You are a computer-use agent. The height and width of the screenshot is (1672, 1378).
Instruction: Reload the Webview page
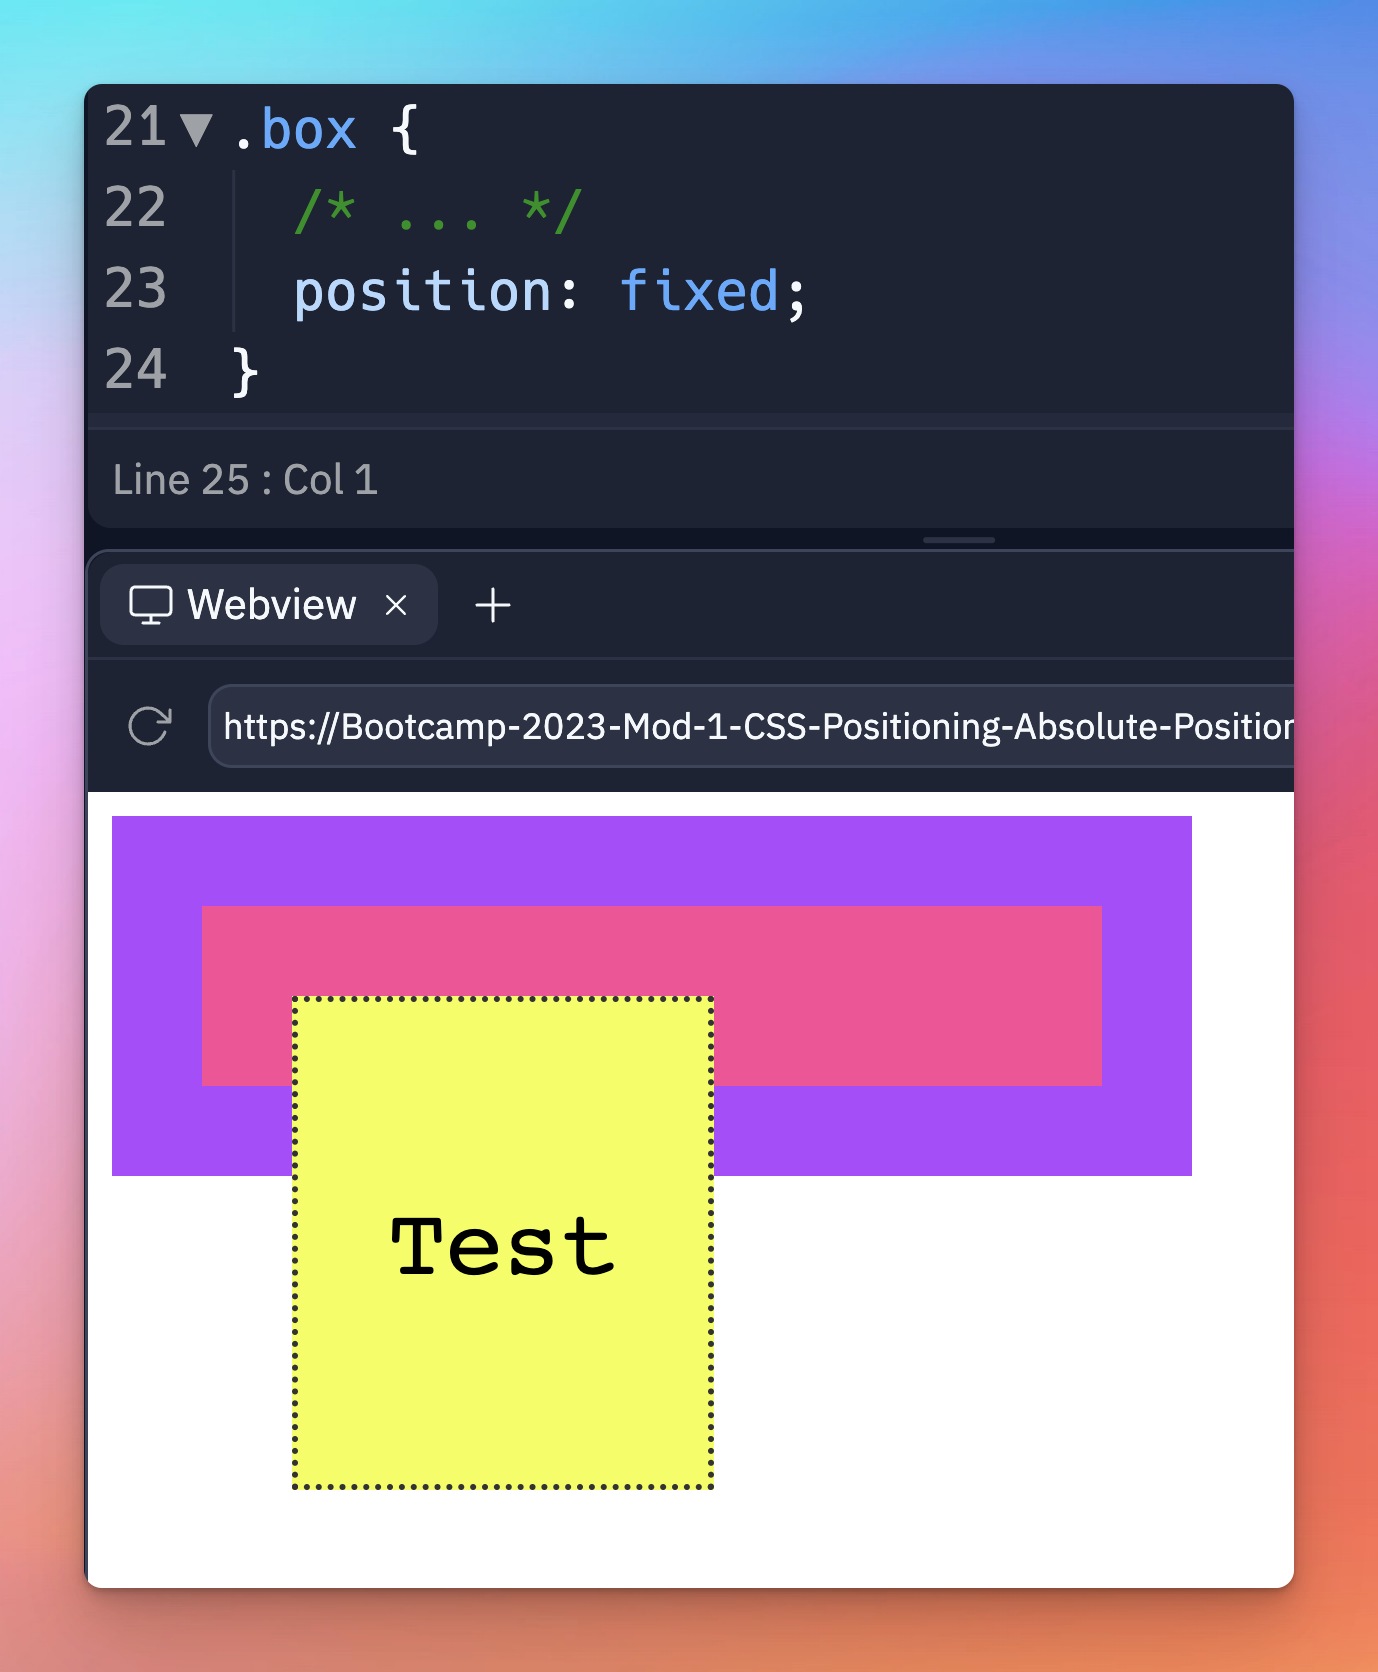tap(150, 726)
